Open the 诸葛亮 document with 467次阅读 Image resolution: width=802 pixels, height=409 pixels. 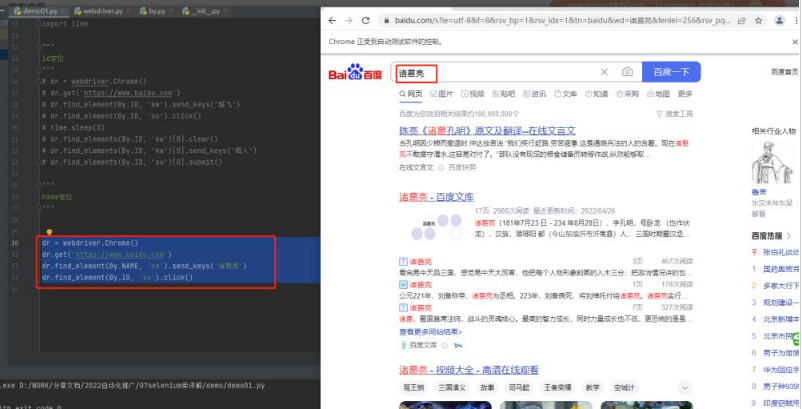tap(420, 261)
